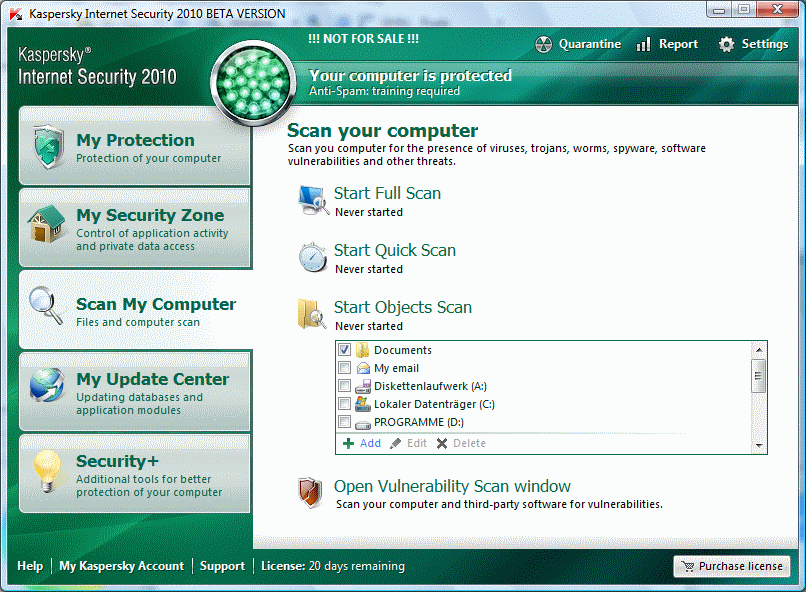Select the Lokaler Datenträger (C:) row text

point(434,404)
